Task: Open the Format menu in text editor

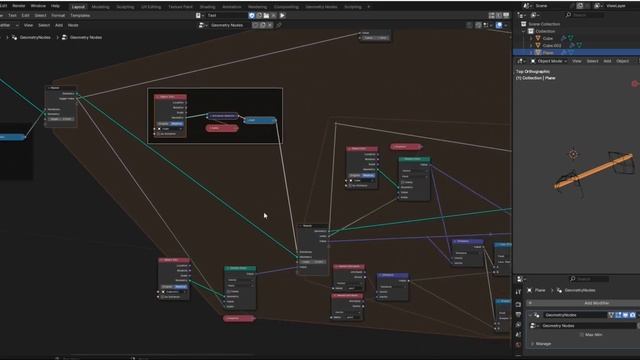Action: coord(58,16)
